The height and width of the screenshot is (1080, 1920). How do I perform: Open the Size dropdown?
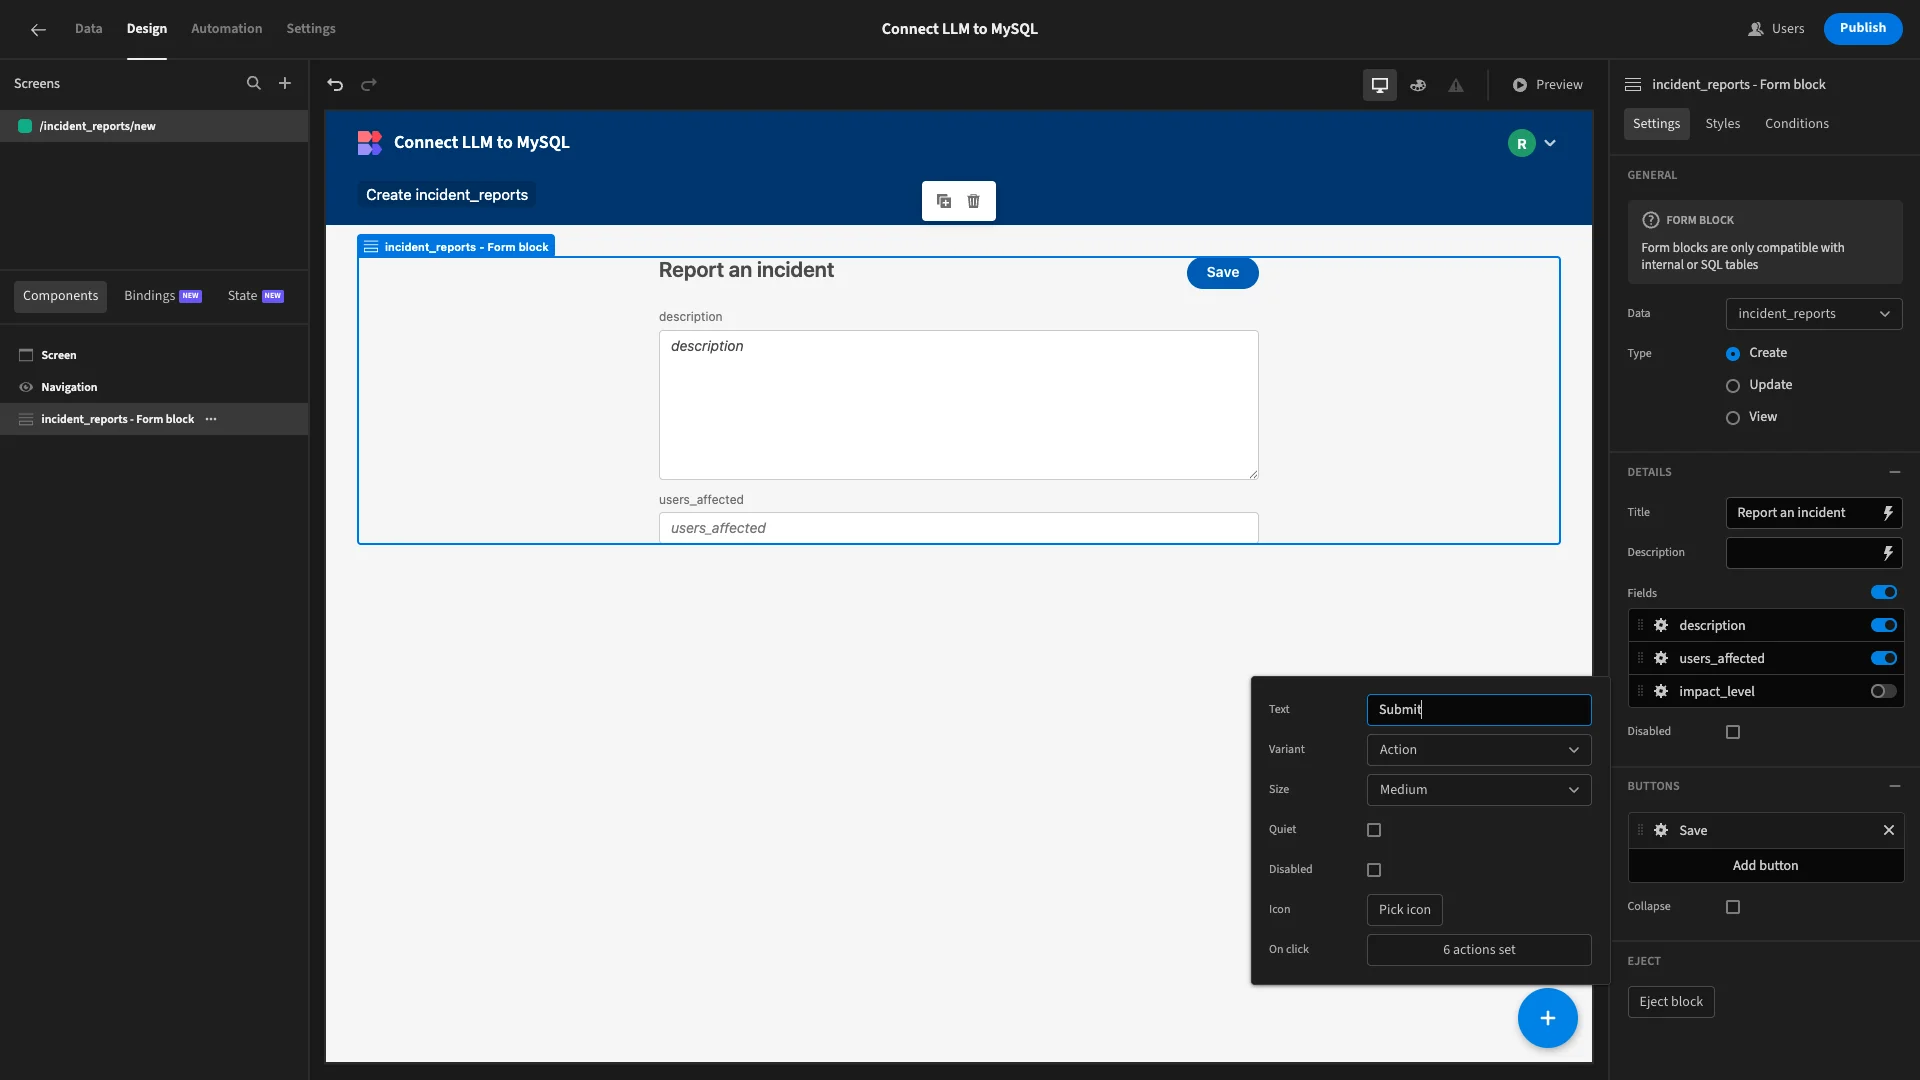1479,790
